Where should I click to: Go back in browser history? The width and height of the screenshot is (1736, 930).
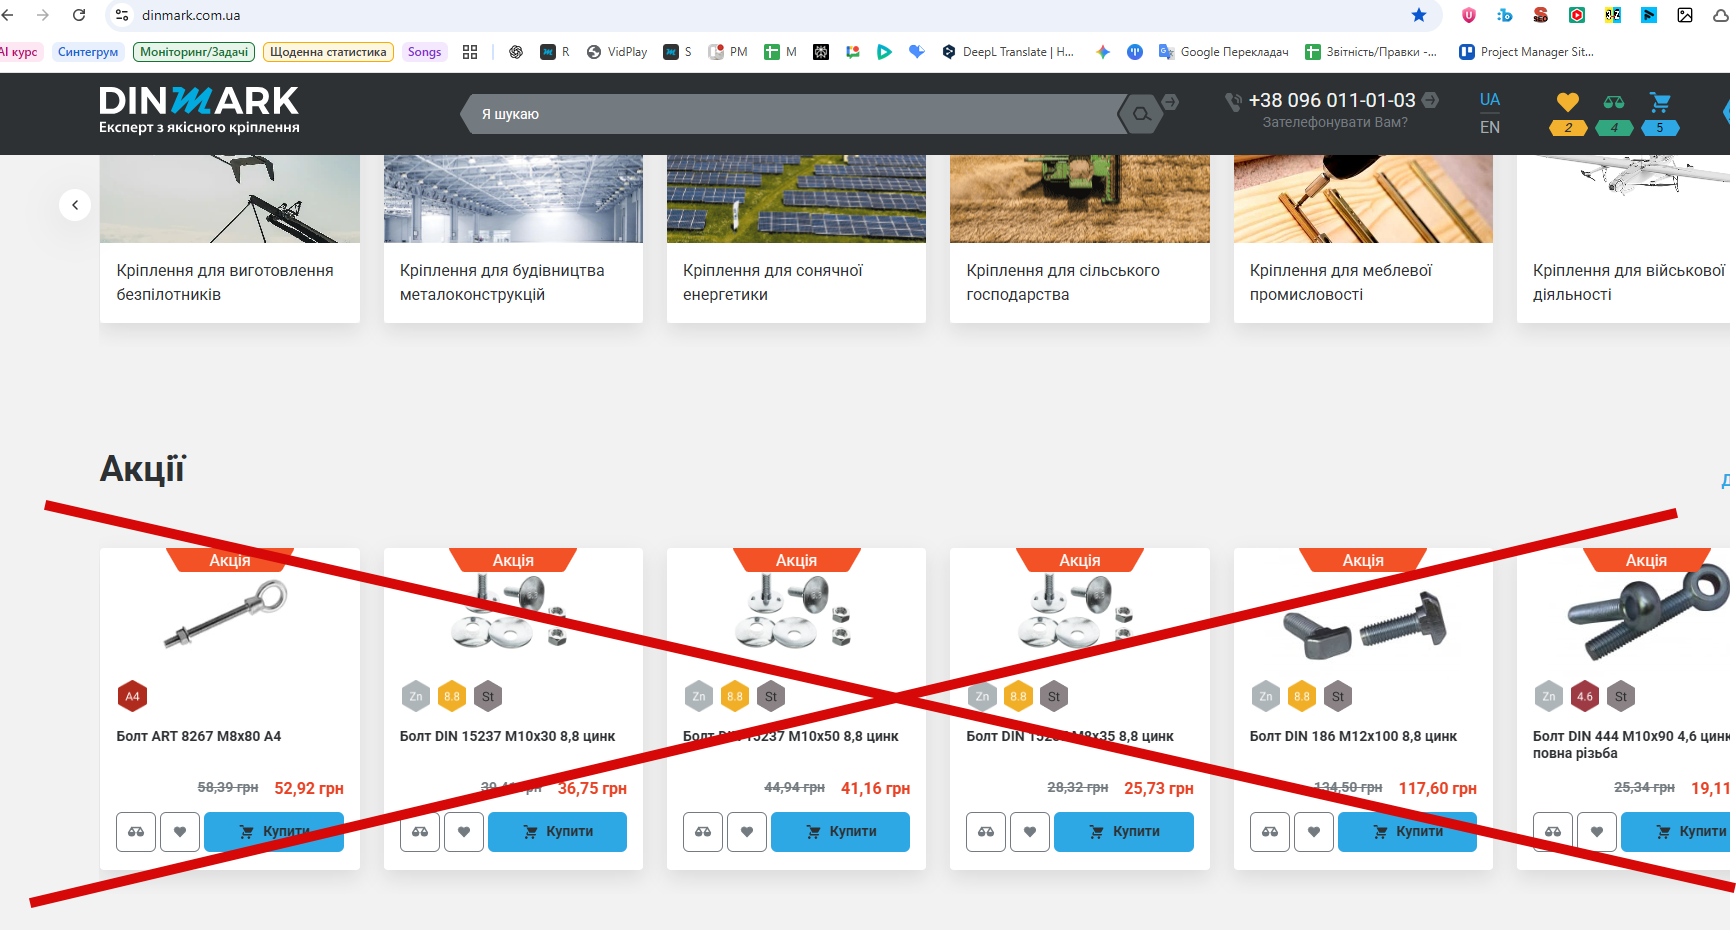click(8, 15)
